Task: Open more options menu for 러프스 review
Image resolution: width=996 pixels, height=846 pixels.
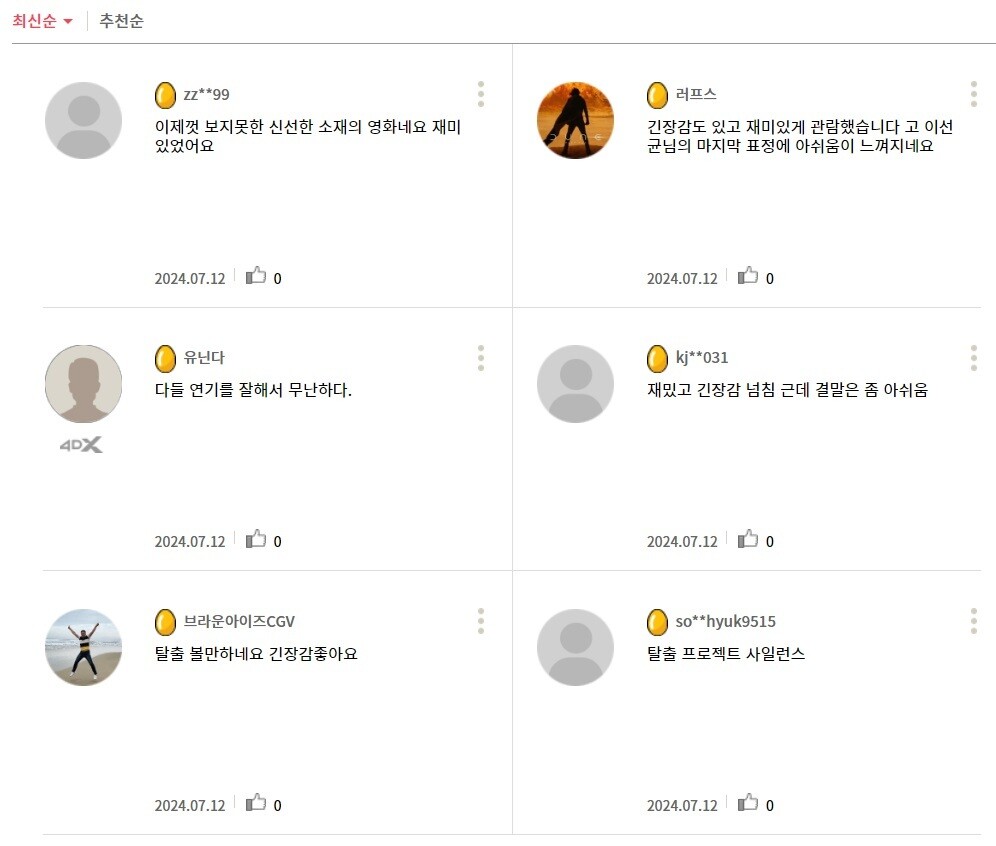Action: 973,94
